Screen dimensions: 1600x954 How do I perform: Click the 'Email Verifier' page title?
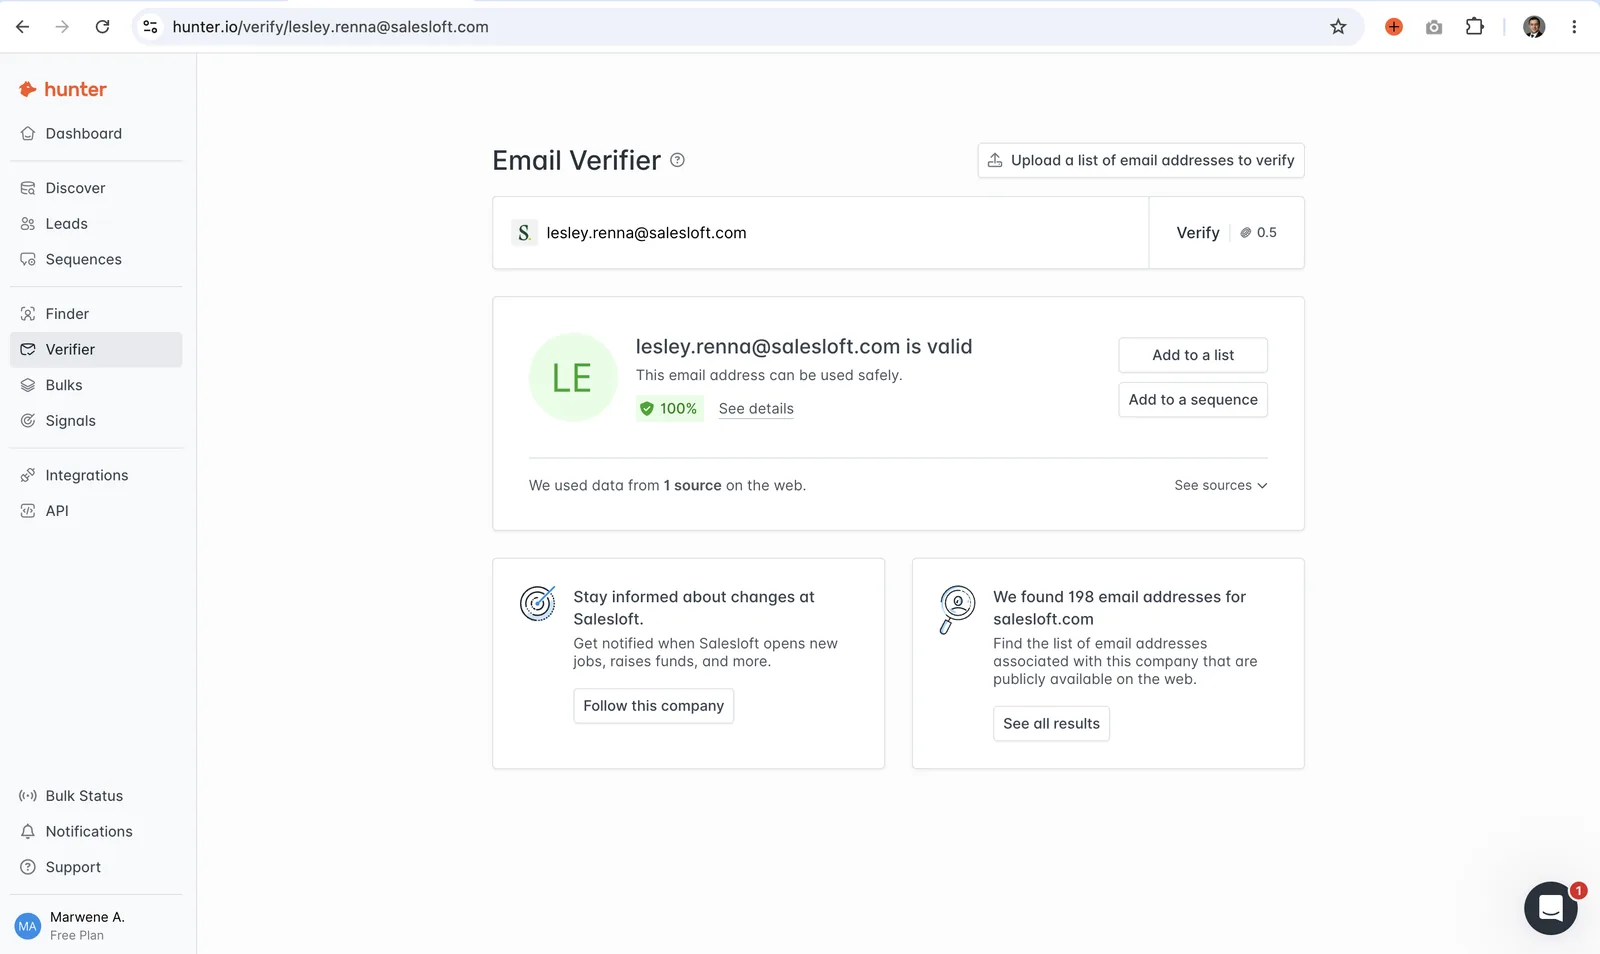coord(577,161)
